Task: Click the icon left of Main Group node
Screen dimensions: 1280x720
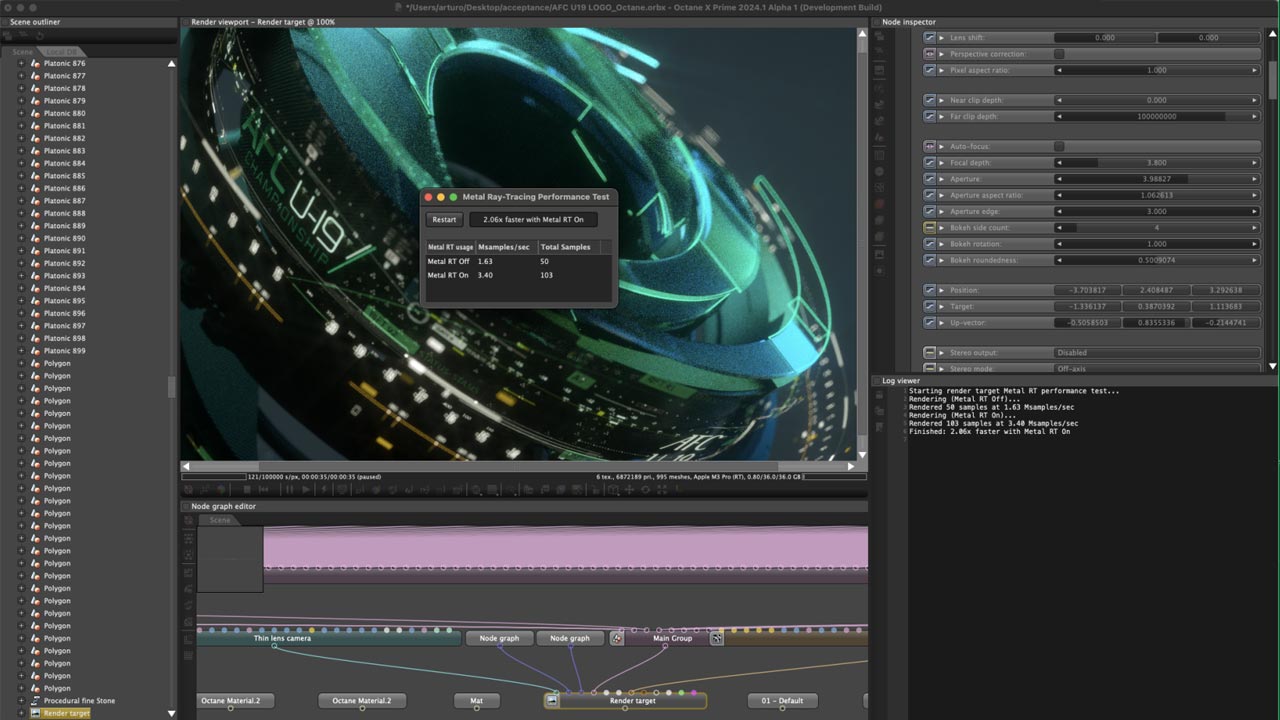Action: coord(617,638)
